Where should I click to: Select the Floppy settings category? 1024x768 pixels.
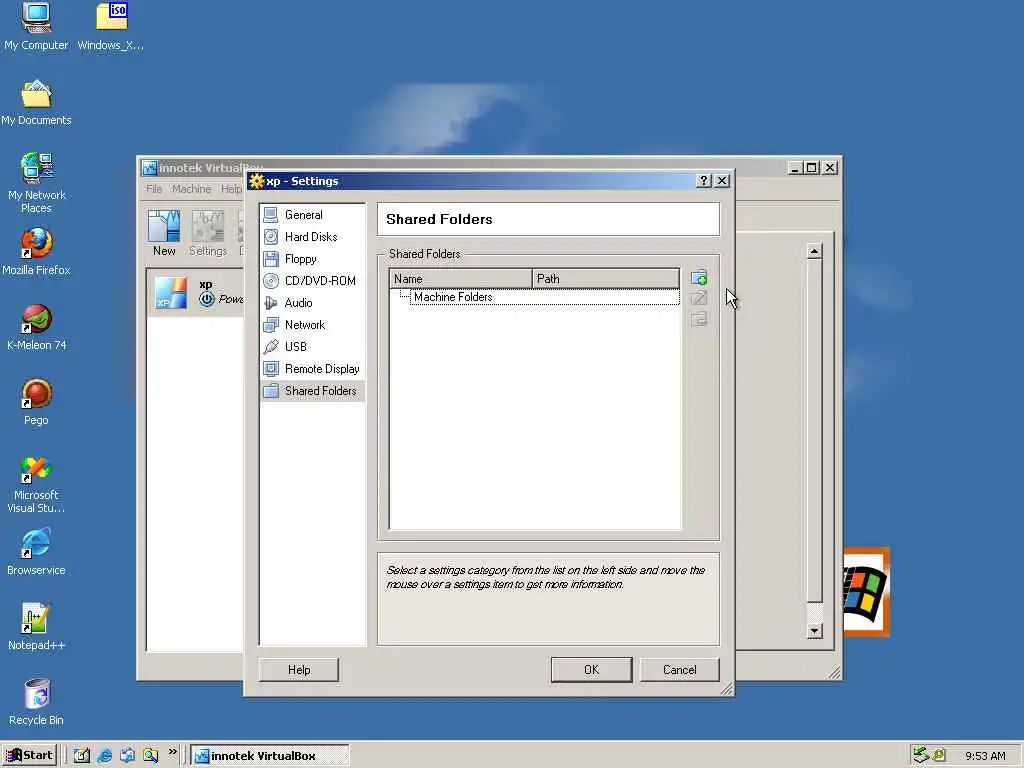point(312,259)
